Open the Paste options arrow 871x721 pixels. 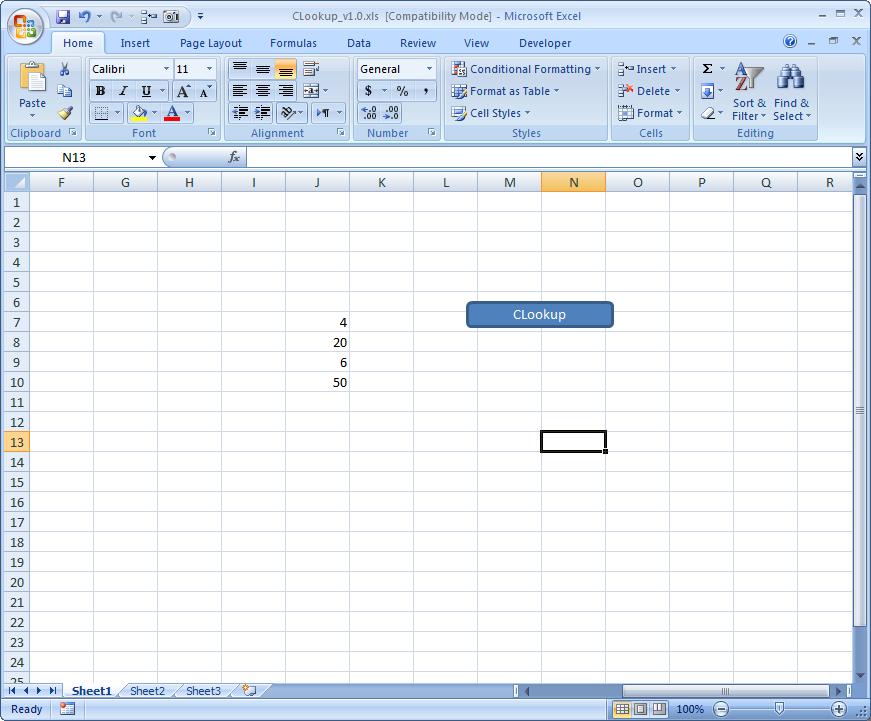(32, 116)
